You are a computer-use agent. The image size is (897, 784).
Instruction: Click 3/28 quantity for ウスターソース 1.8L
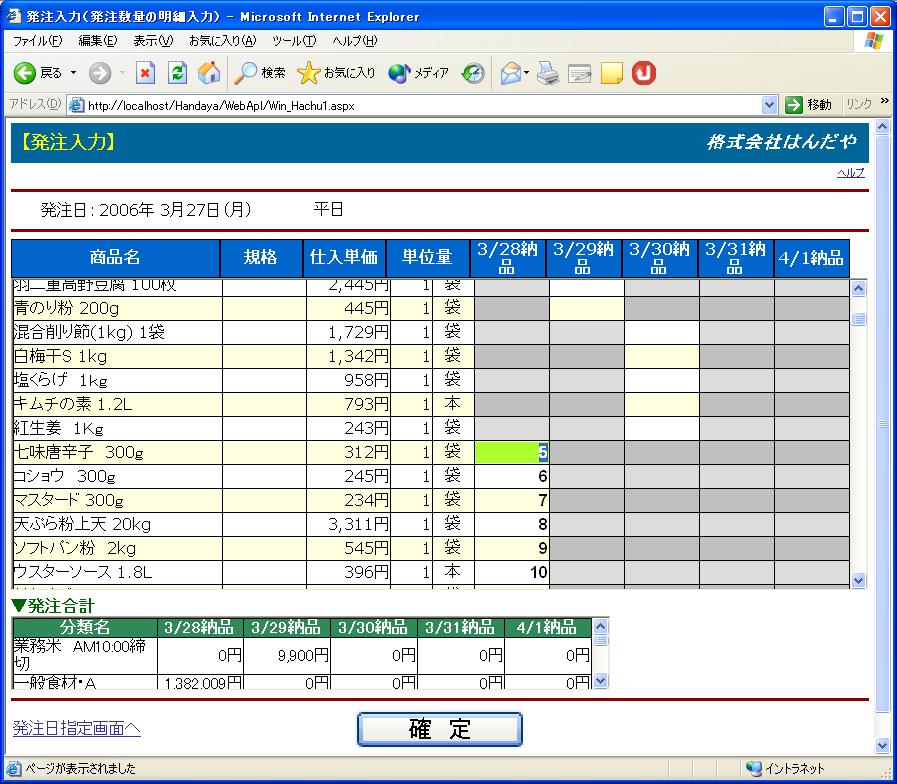(511, 572)
